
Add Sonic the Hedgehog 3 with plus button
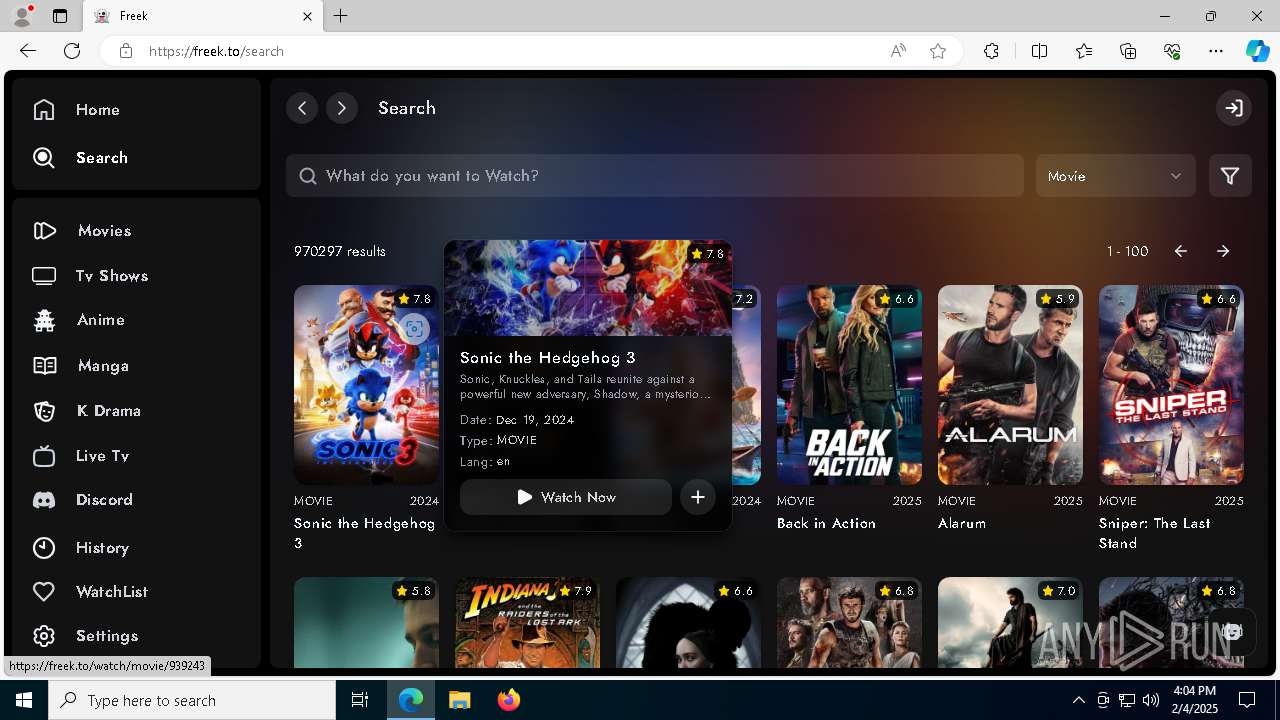coord(698,497)
